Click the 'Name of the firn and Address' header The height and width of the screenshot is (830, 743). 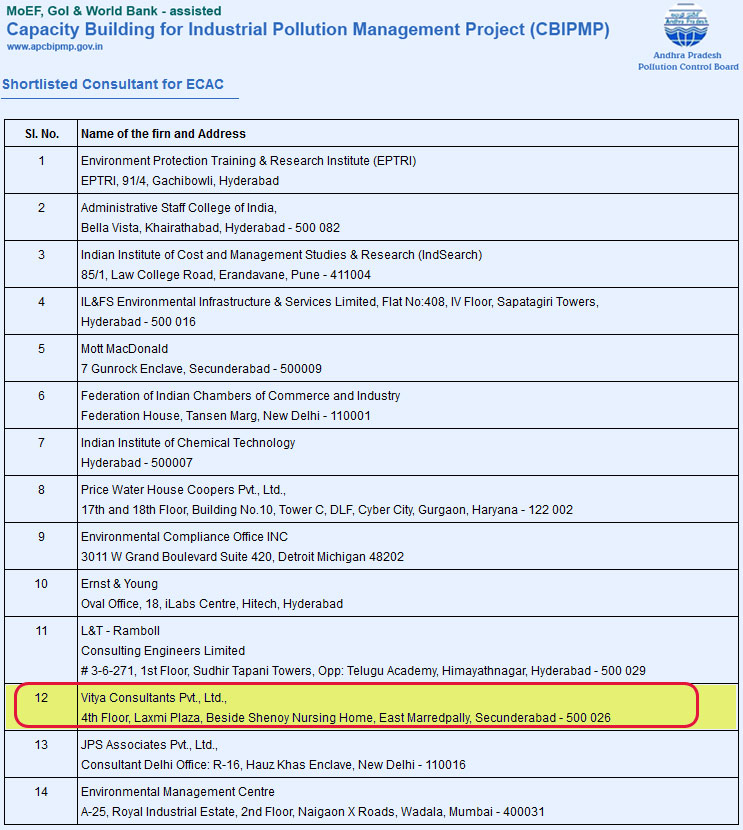click(x=163, y=134)
